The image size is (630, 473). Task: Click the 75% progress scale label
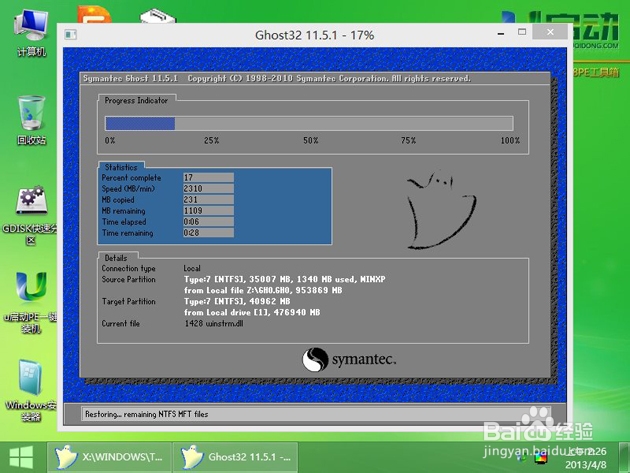(x=408, y=141)
